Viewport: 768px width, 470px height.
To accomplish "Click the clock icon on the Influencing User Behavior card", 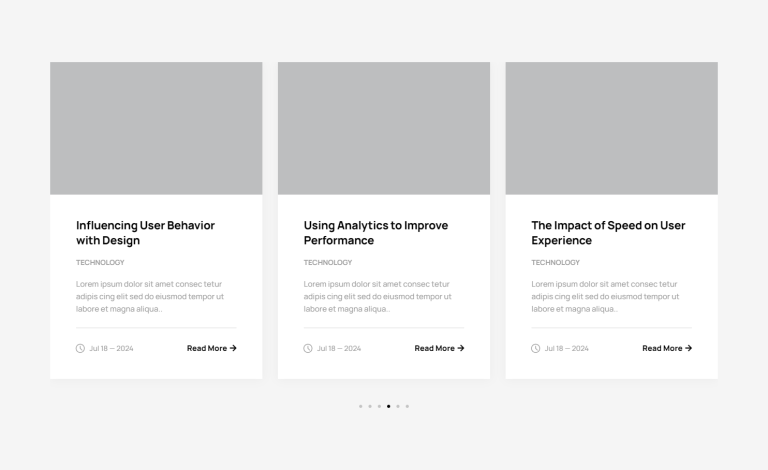I will pos(80,348).
